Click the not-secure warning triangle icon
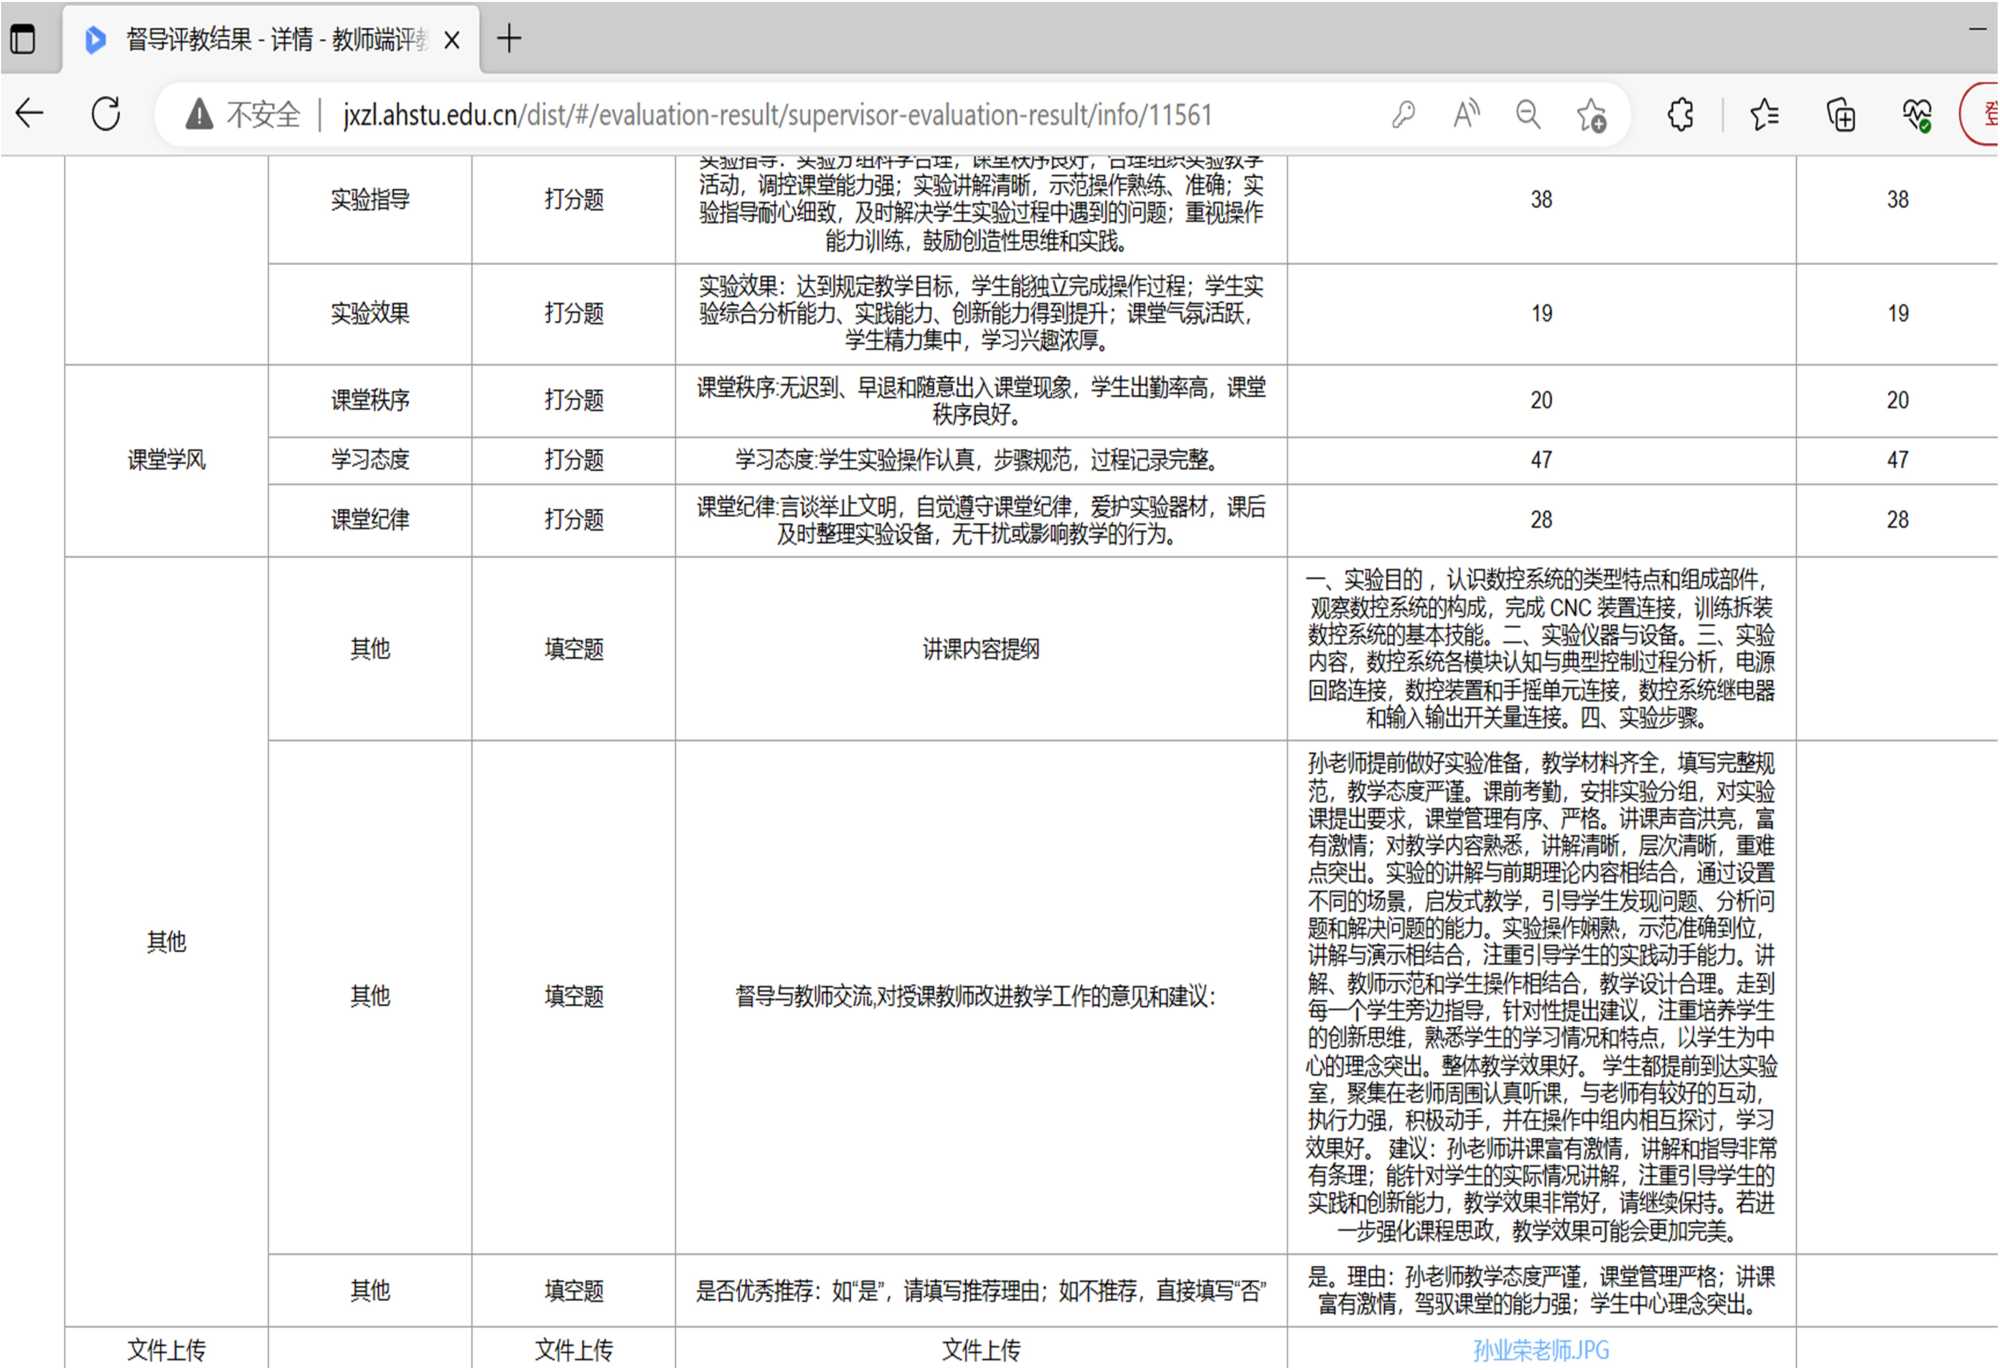Screen dimensions: 2000x1370 (x=199, y=115)
